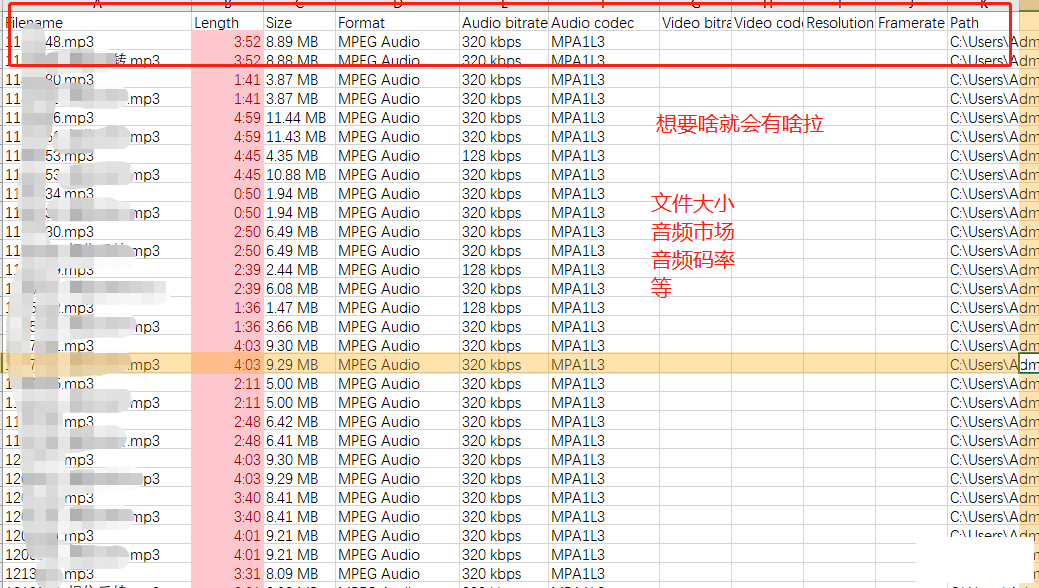Click the 6.42 MB size cell
The image size is (1039, 588).
(300, 422)
